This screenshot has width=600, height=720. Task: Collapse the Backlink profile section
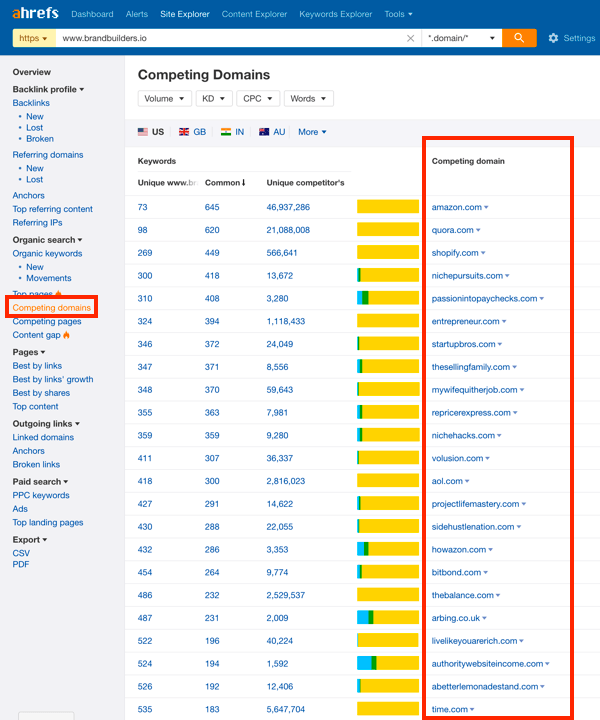[48, 90]
